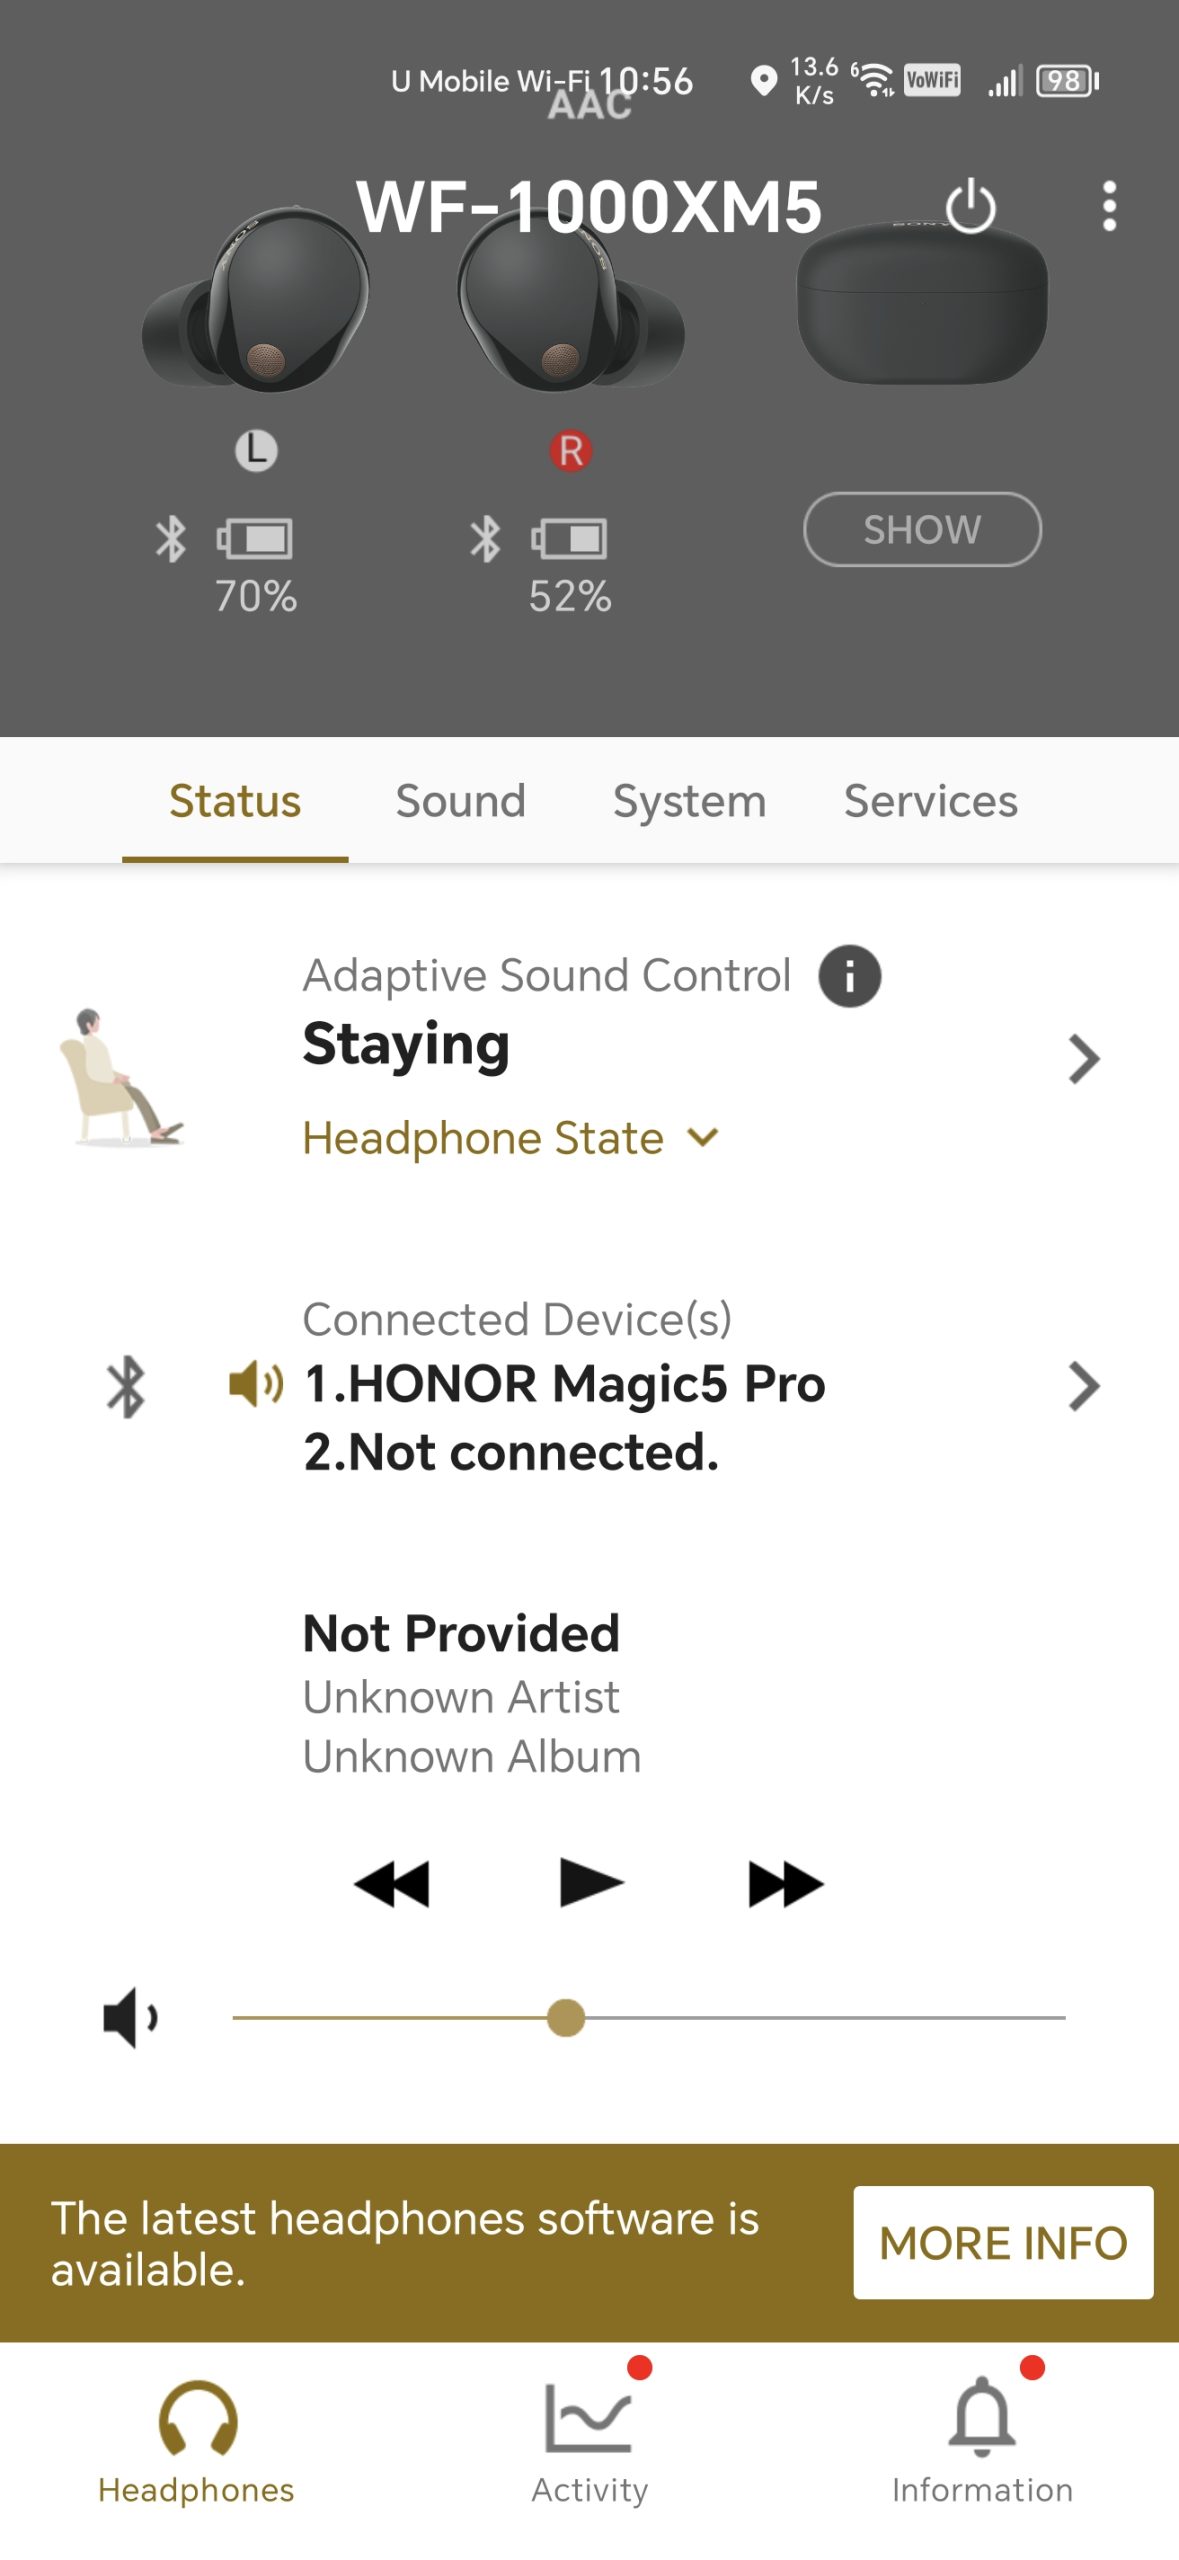Viewport: 1179px width, 2560px height.
Task: Tap the power icon beside WF-1000XM5
Action: [970, 207]
